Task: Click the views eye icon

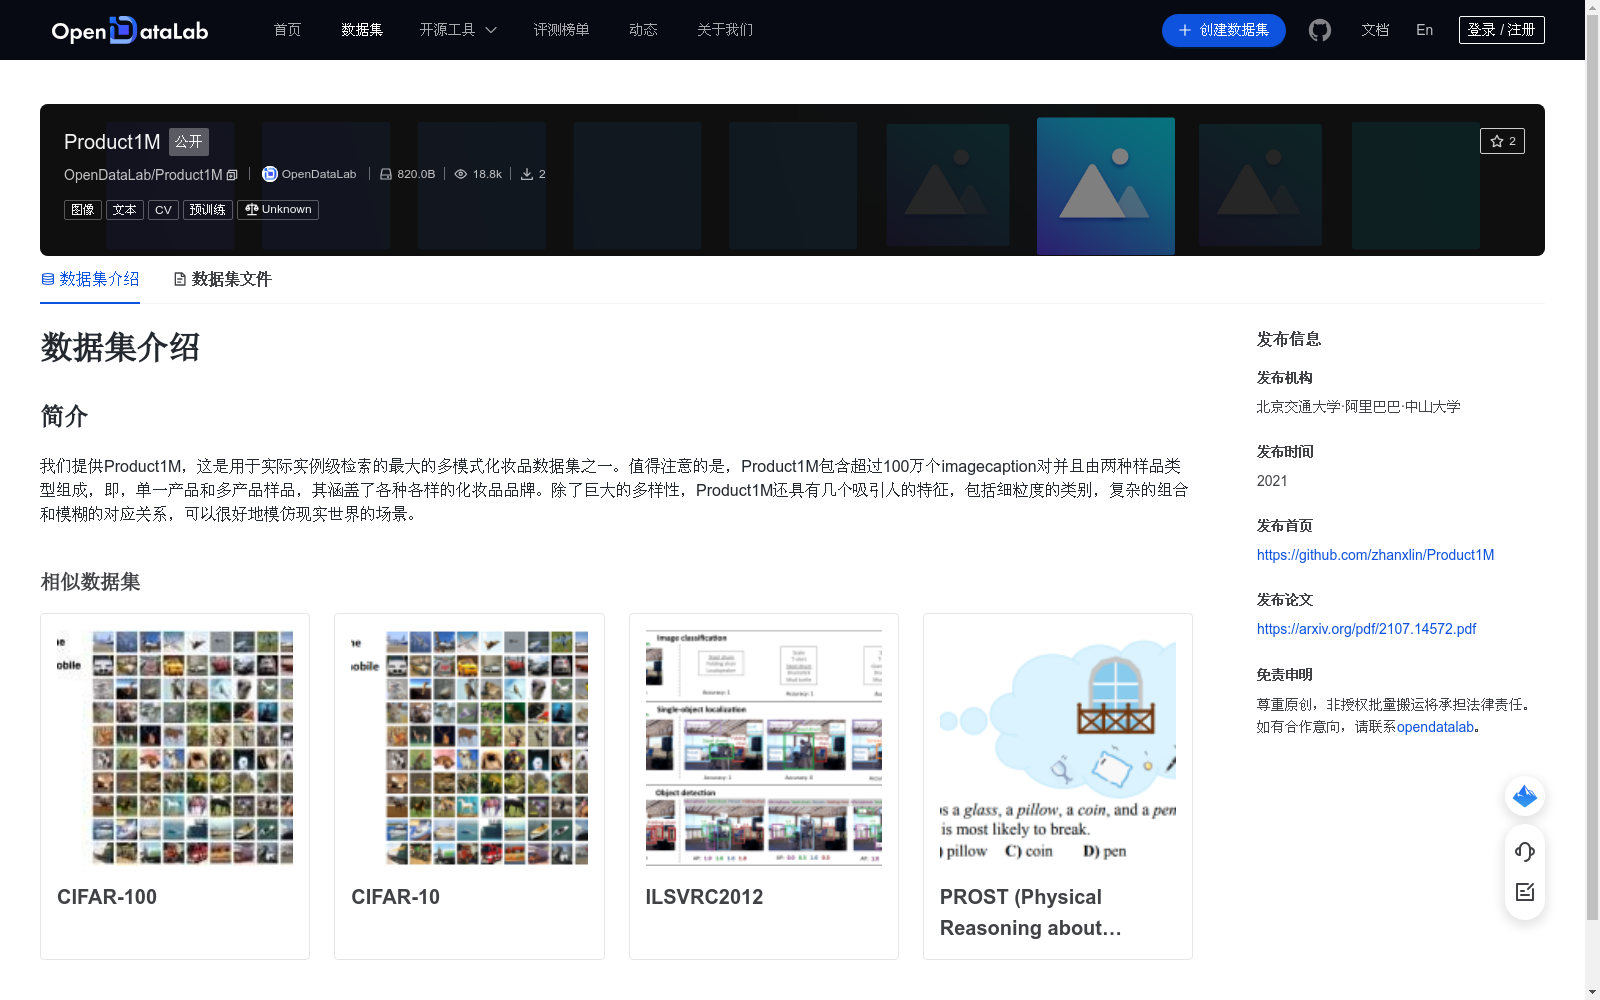Action: click(461, 174)
